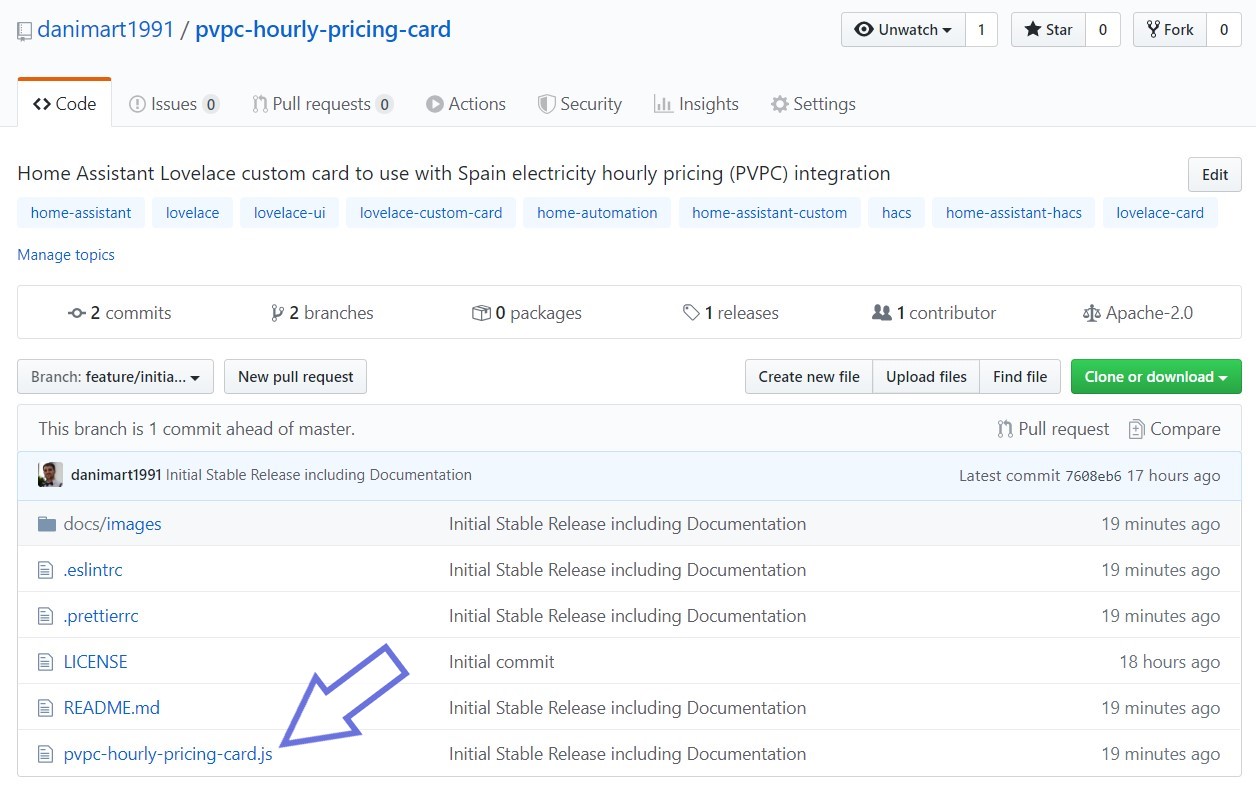This screenshot has height=787, width=1256.
Task: Click the file icon beside .eslintrc
Action: coord(45,570)
